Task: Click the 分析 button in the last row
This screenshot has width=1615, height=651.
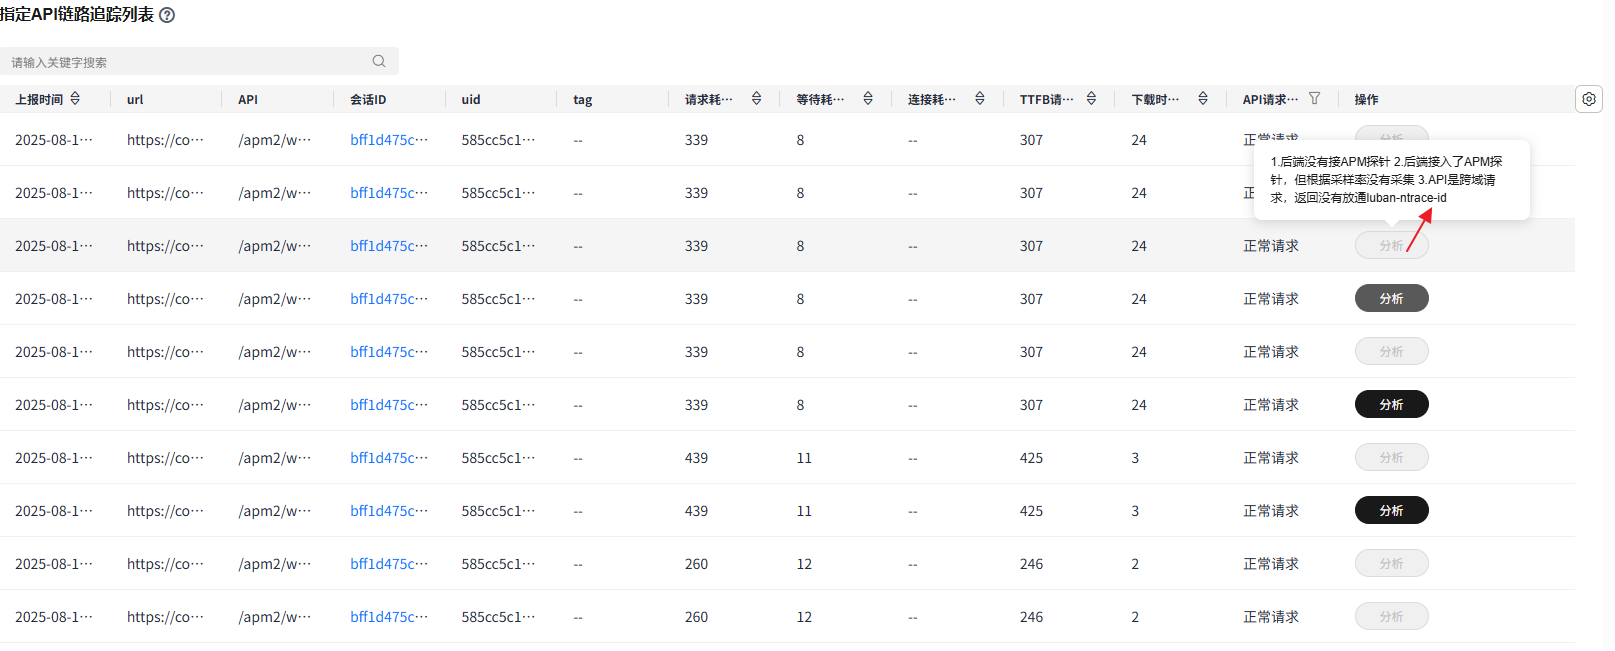Action: (1391, 617)
